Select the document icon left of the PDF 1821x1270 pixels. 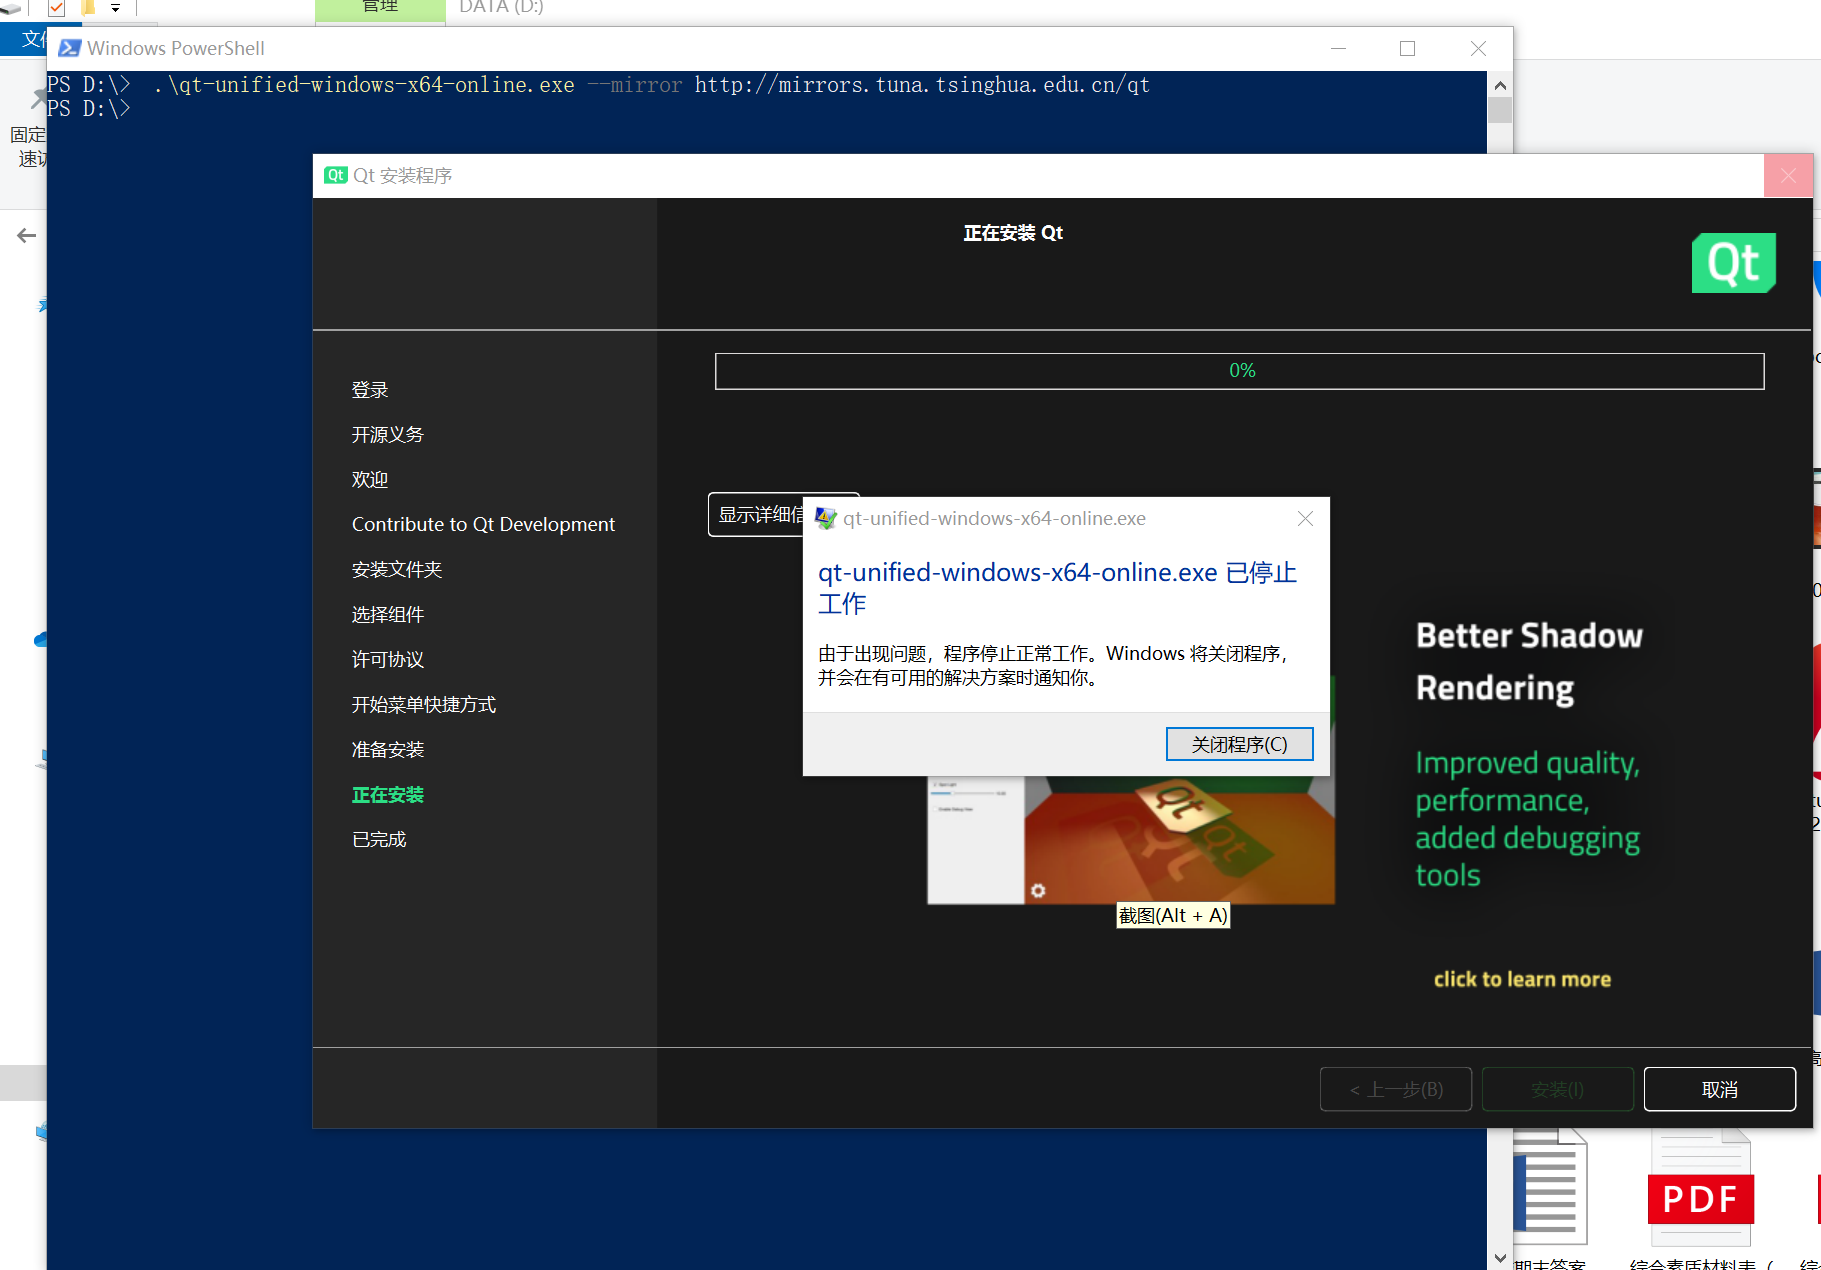pyautogui.click(x=1549, y=1188)
